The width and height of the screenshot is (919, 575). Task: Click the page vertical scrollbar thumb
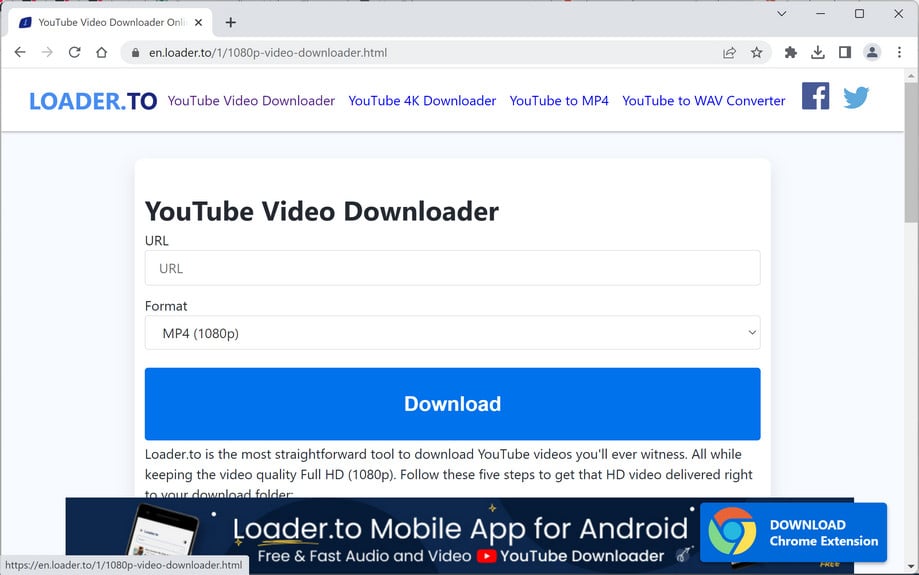click(x=911, y=152)
